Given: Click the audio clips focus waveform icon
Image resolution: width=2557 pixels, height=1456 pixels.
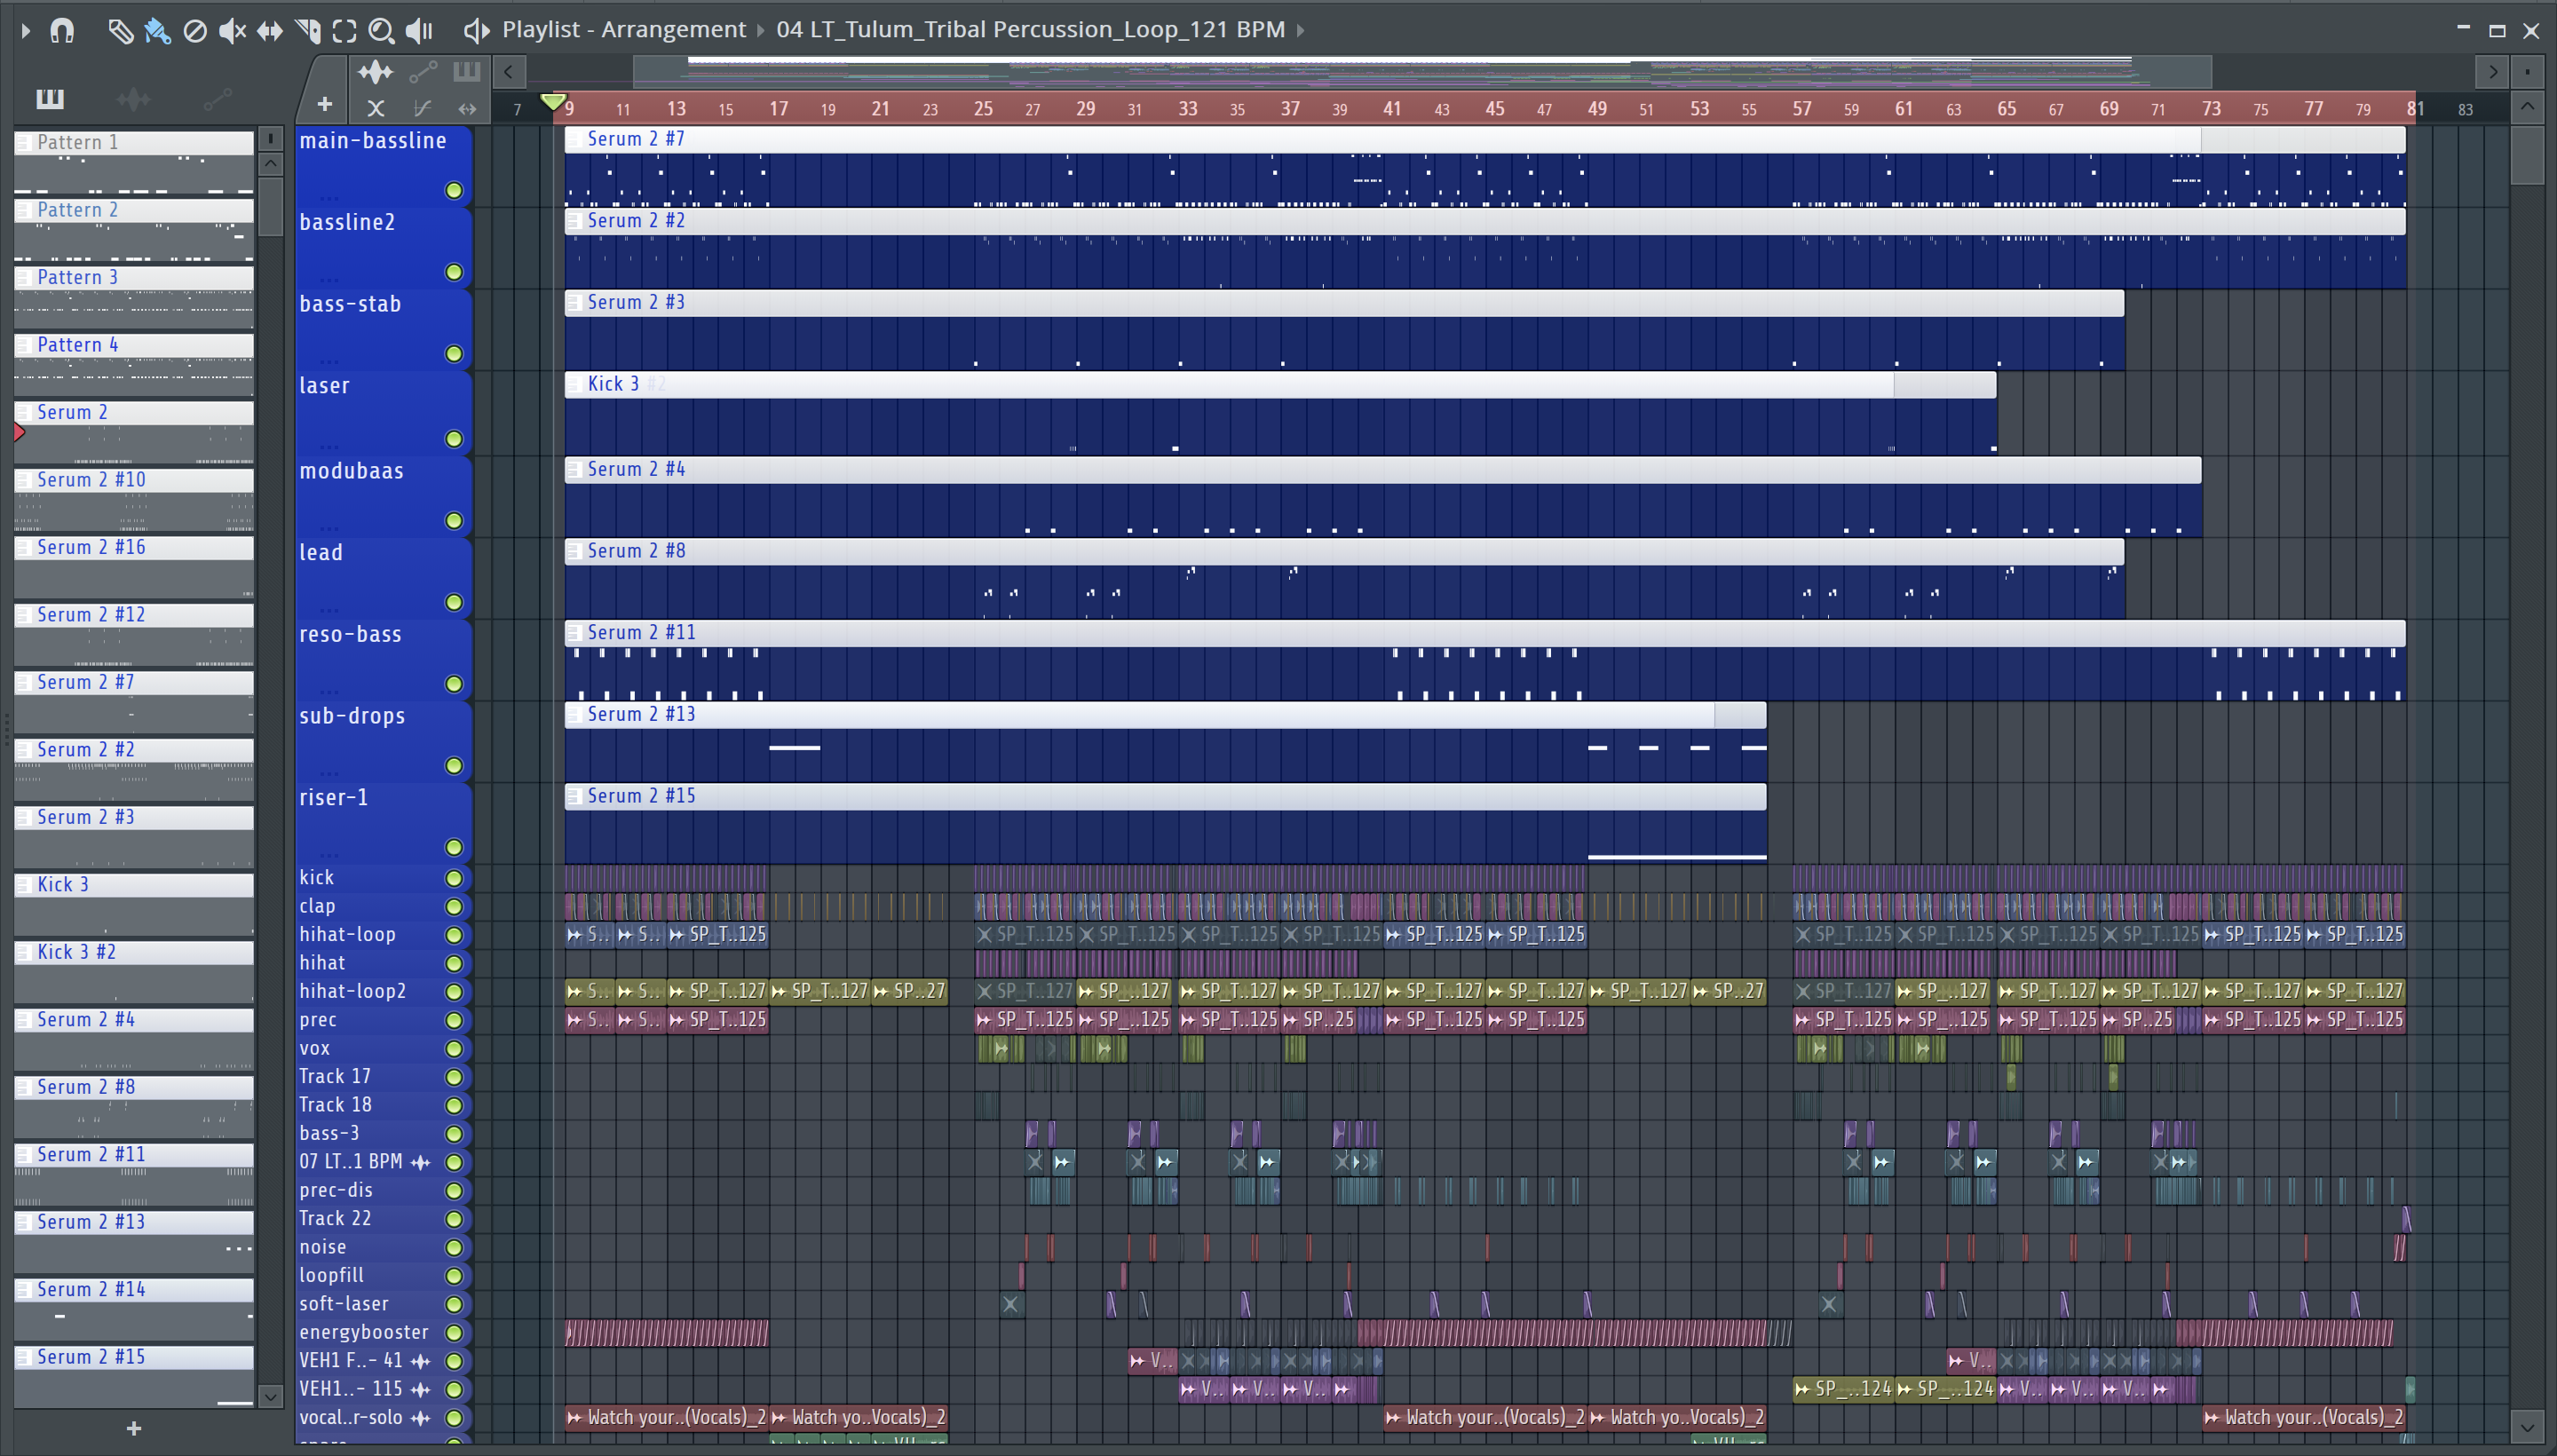Looking at the screenshot, I should 375,72.
